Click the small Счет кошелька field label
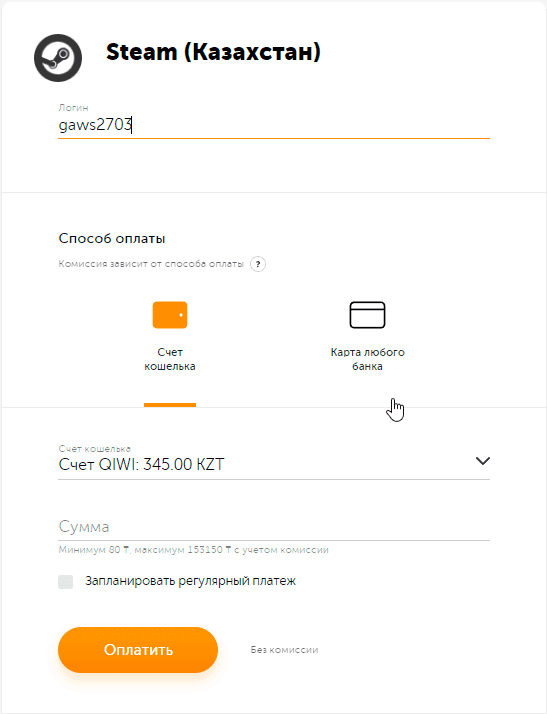Viewport: 547px width, 714px height. (x=95, y=449)
